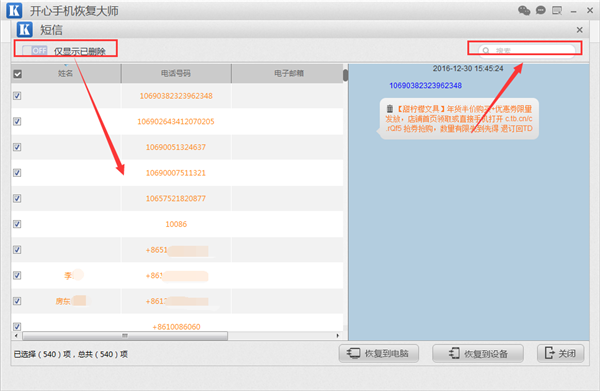600x391 pixels.
Task: Uncheck the checkbox for 10690051324637 row
Action: (17, 147)
